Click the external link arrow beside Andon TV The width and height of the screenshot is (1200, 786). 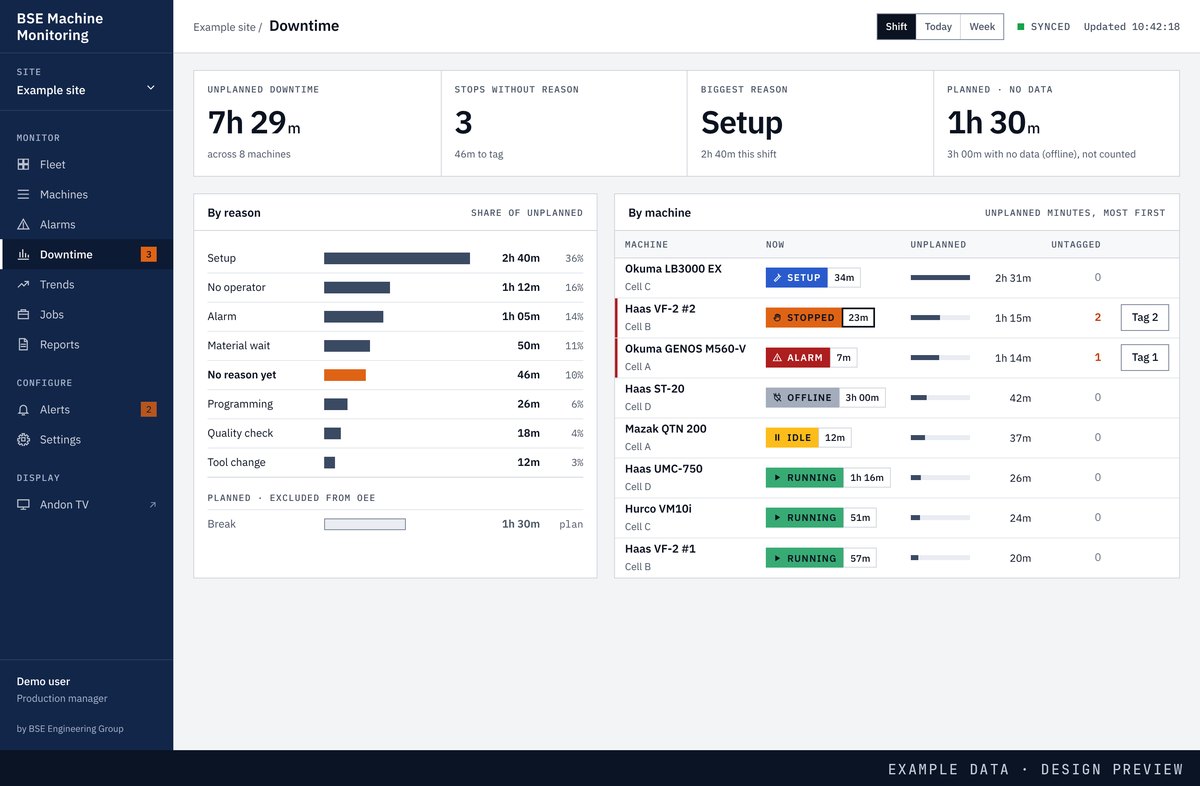click(153, 505)
